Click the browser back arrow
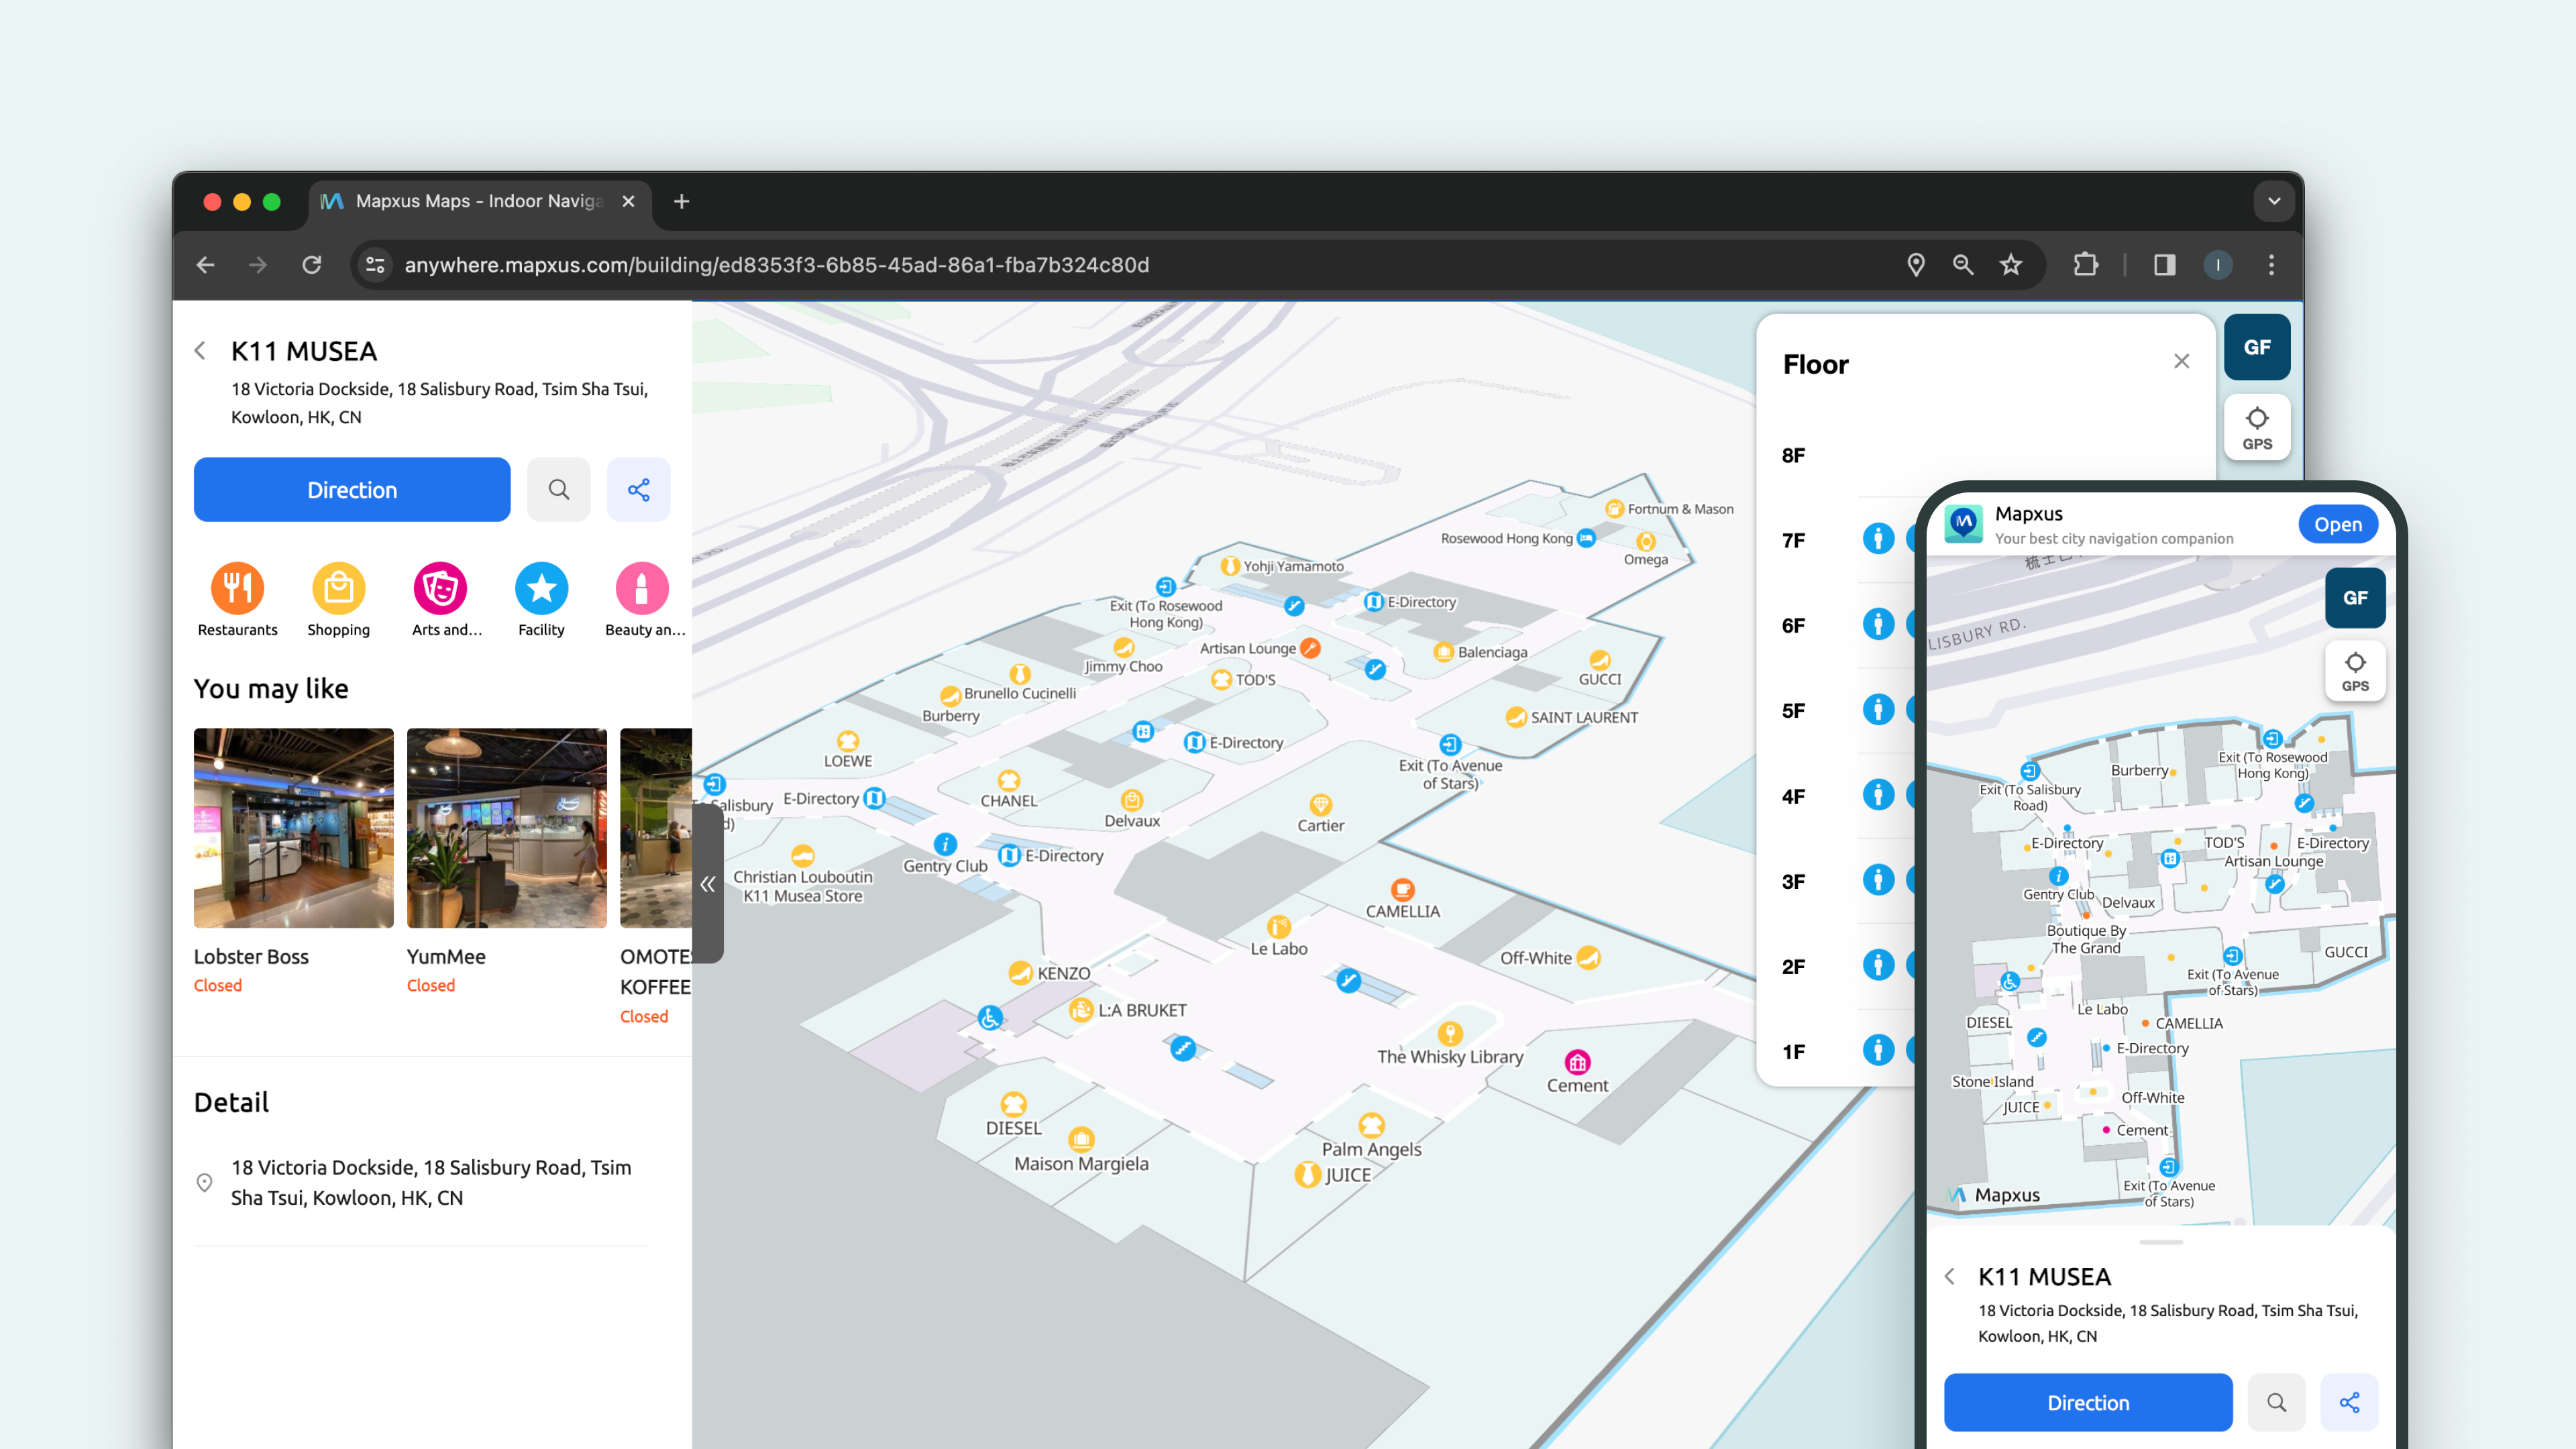The image size is (2576, 1449). pos(206,265)
